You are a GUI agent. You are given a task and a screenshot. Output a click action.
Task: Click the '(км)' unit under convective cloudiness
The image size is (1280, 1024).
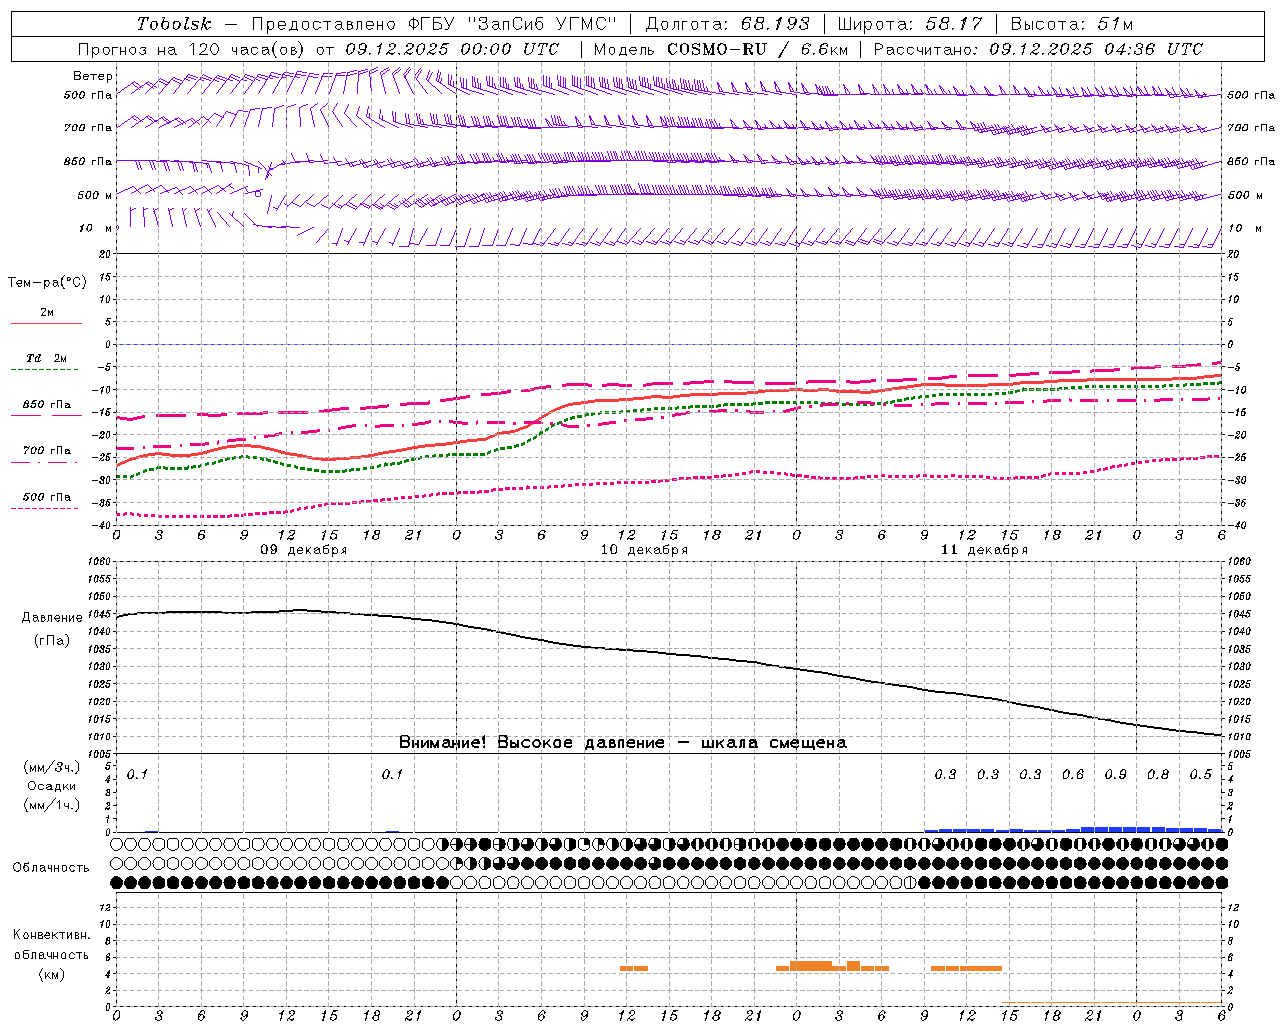tap(52, 974)
